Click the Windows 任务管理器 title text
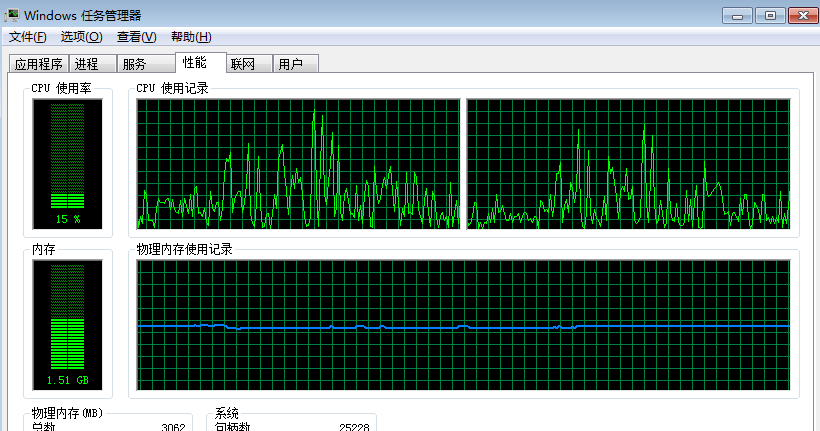The image size is (820, 431). (83, 16)
